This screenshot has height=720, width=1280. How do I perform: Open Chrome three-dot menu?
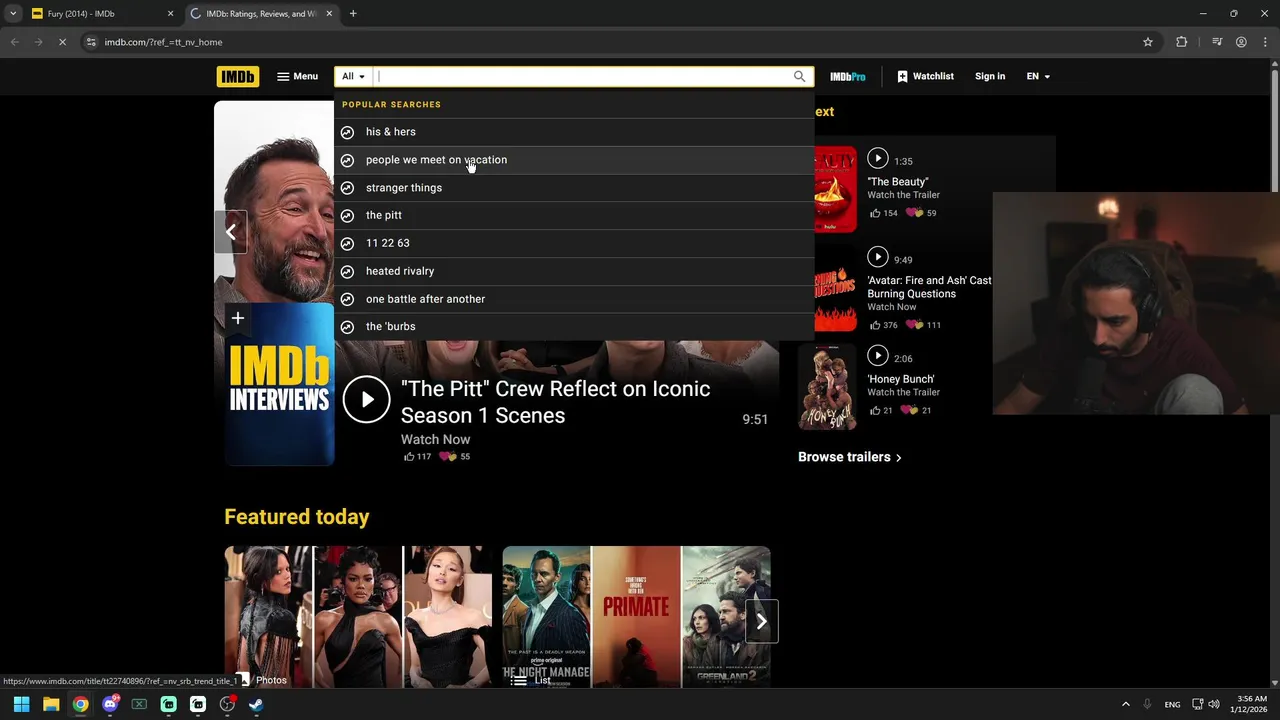pyautogui.click(x=1265, y=42)
